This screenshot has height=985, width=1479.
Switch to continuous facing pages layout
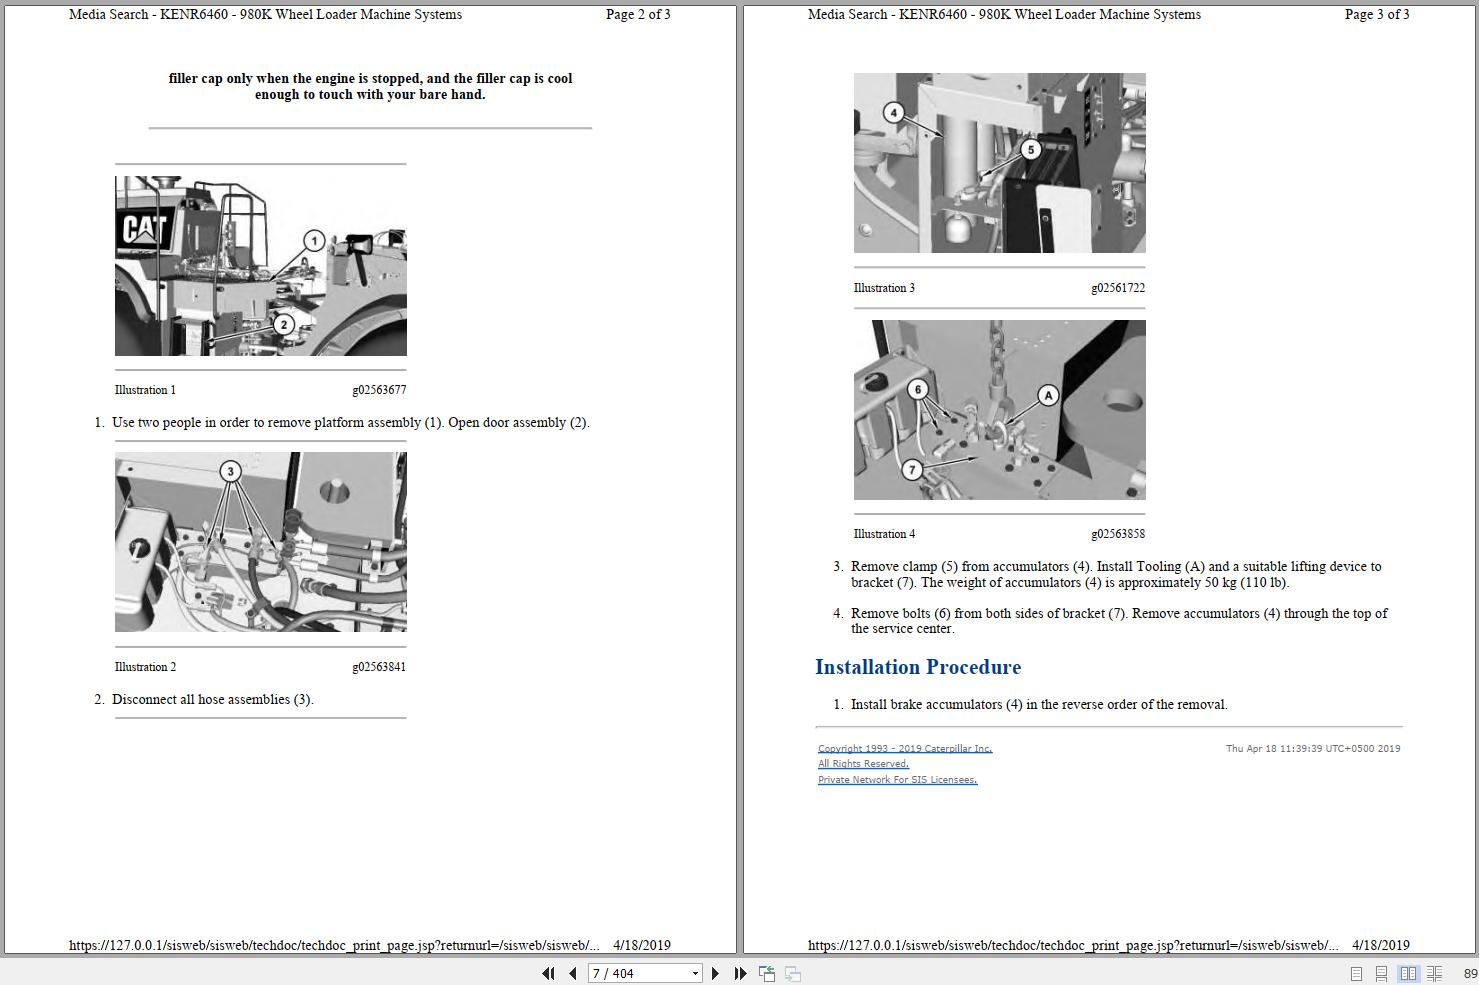click(x=1436, y=972)
